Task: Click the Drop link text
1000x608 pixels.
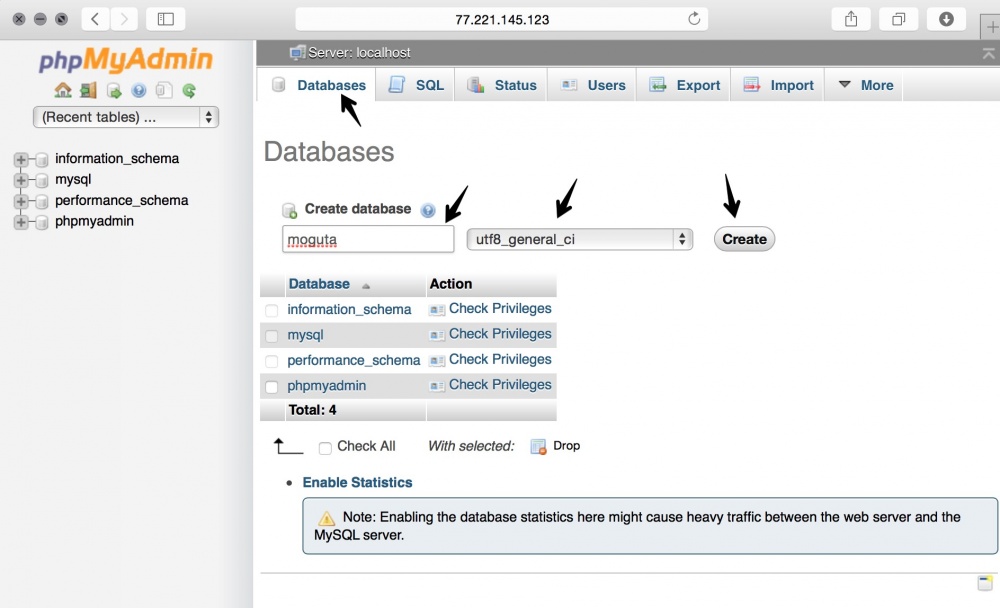Action: [566, 445]
